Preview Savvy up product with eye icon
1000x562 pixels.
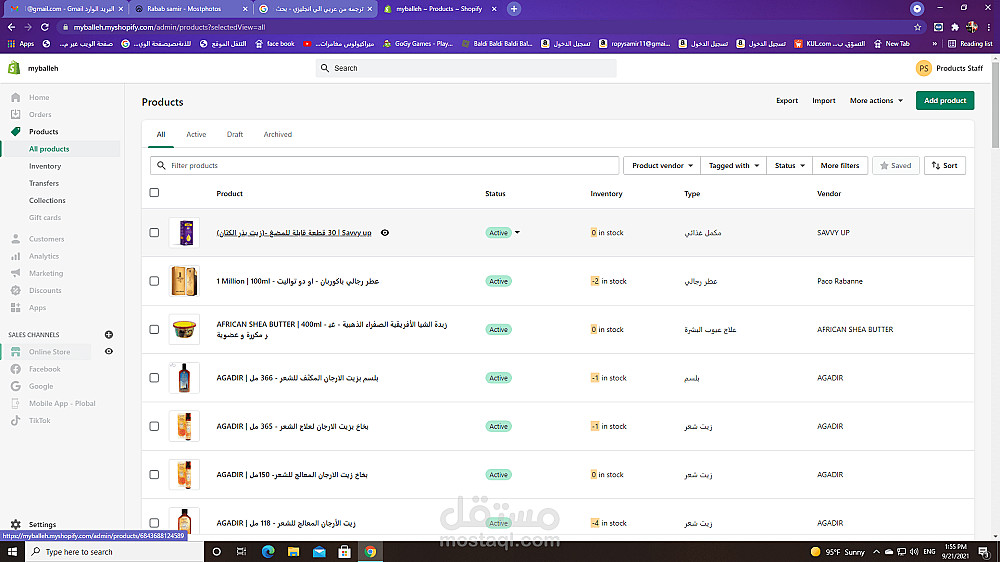tap(385, 233)
